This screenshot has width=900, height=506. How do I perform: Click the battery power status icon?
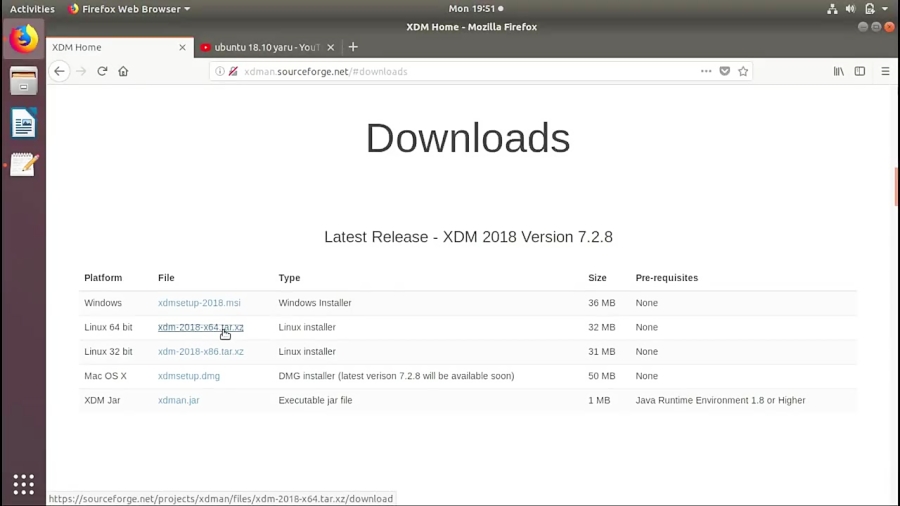(870, 9)
